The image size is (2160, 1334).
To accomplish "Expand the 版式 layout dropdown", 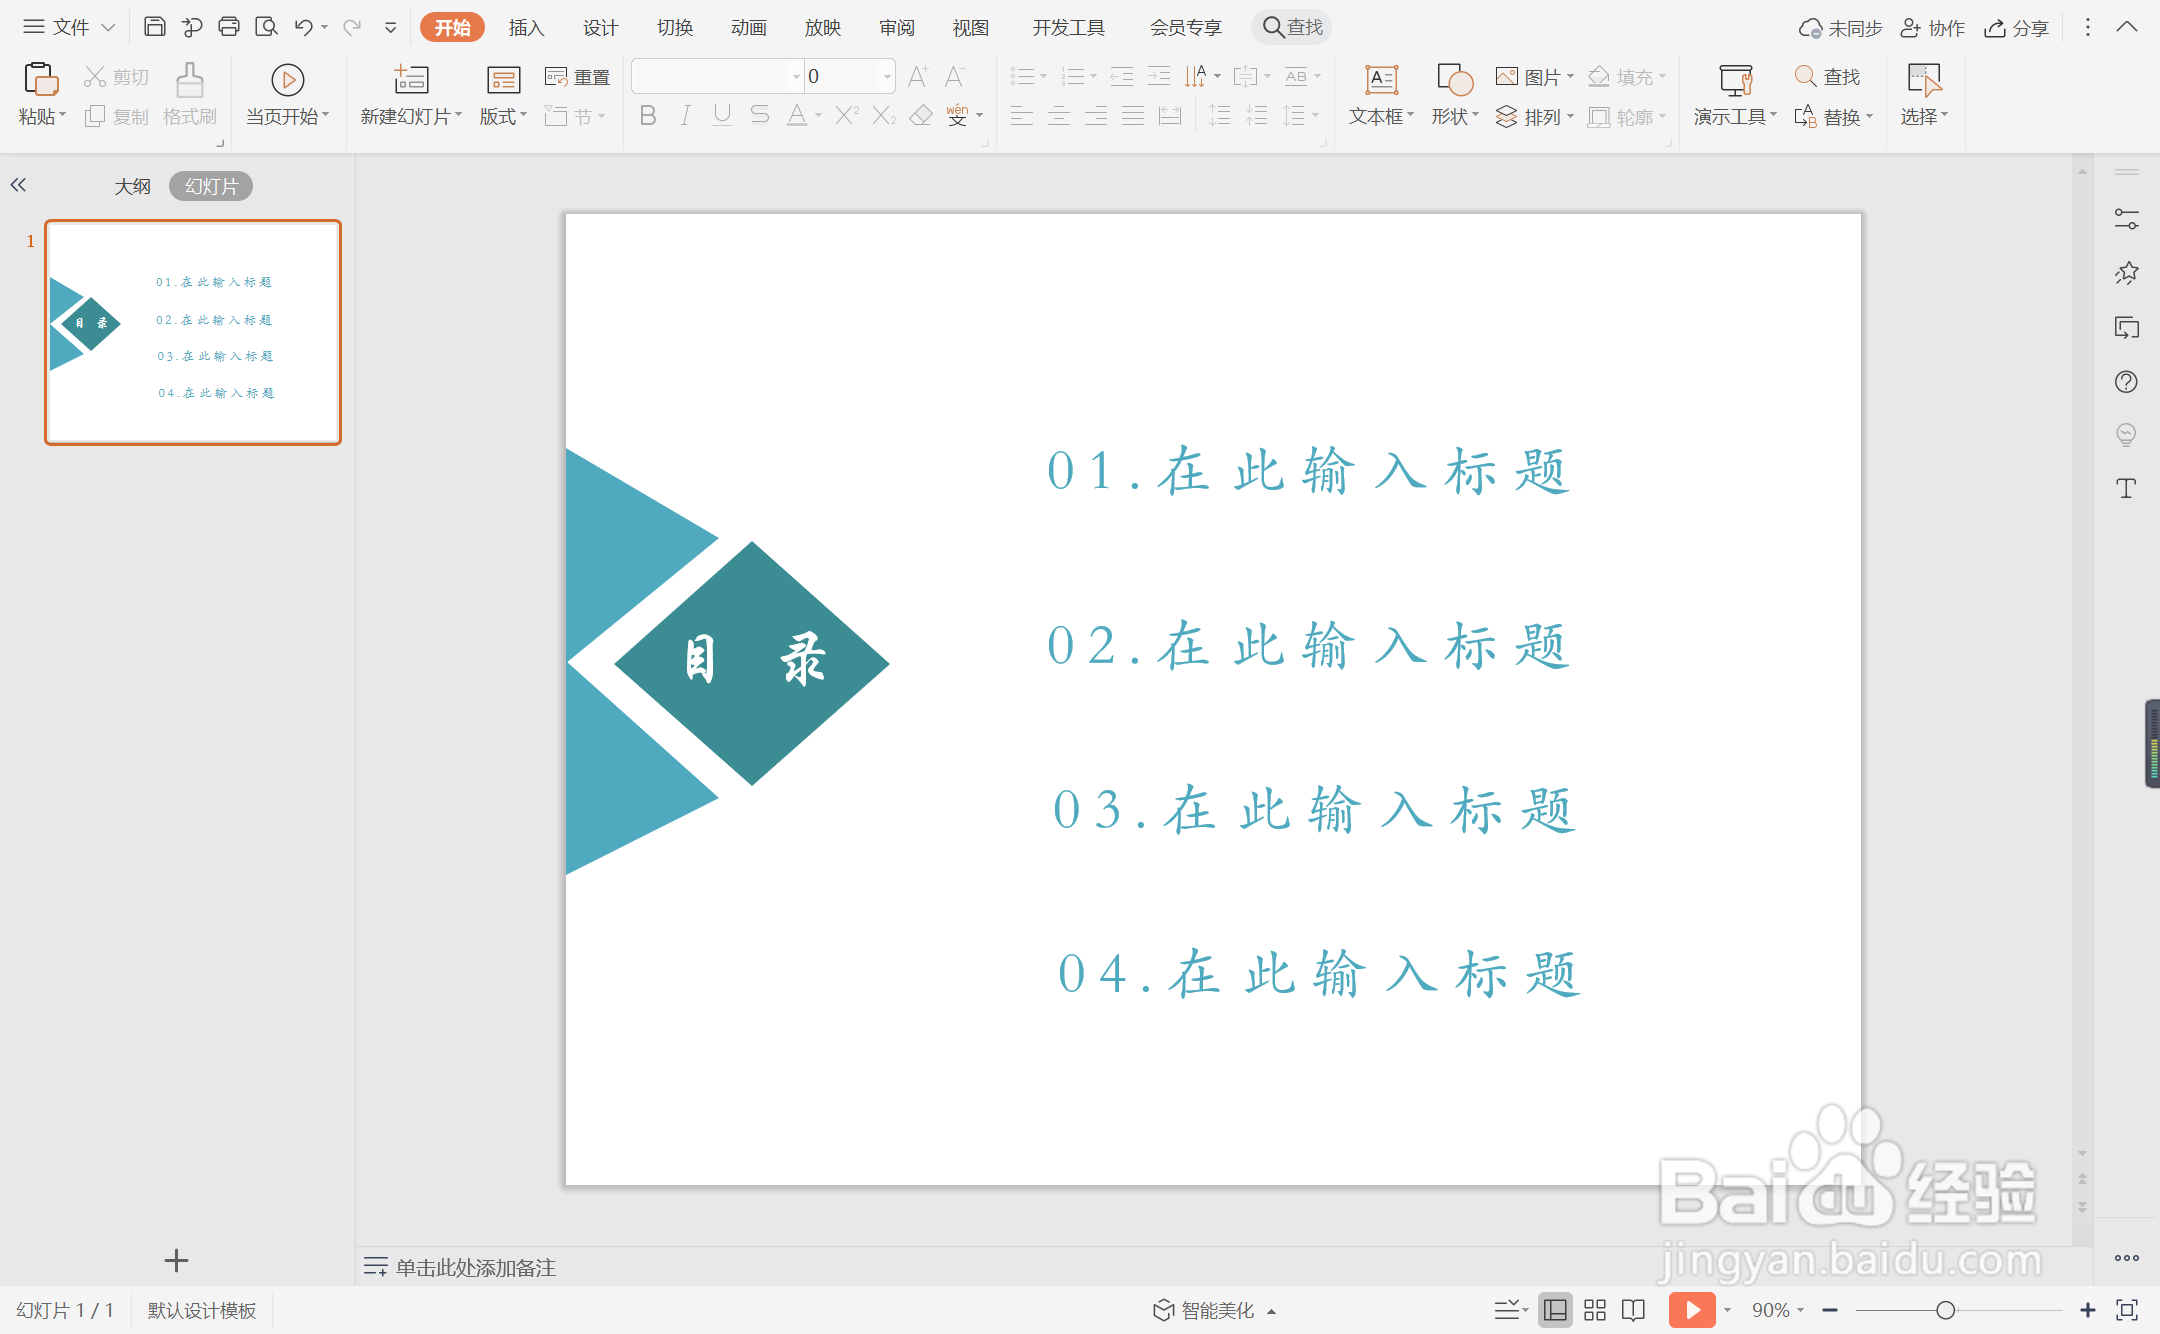I will tap(503, 117).
